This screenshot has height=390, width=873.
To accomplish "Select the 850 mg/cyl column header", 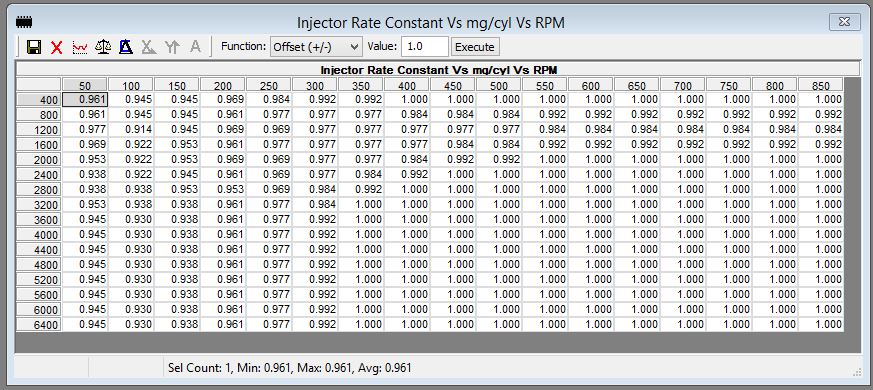I will [821, 85].
